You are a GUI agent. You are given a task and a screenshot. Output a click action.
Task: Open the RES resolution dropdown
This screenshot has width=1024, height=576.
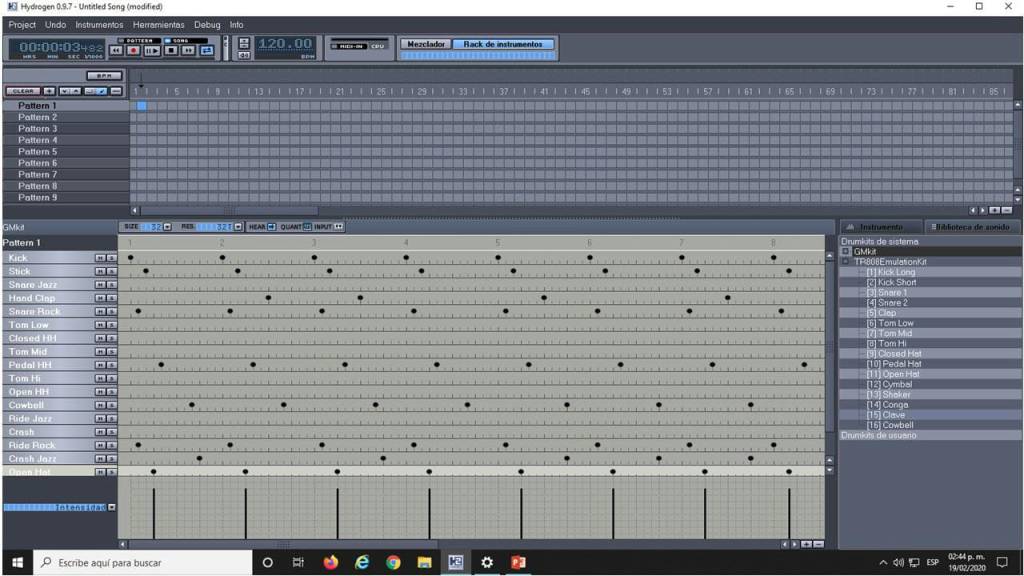pos(238,227)
